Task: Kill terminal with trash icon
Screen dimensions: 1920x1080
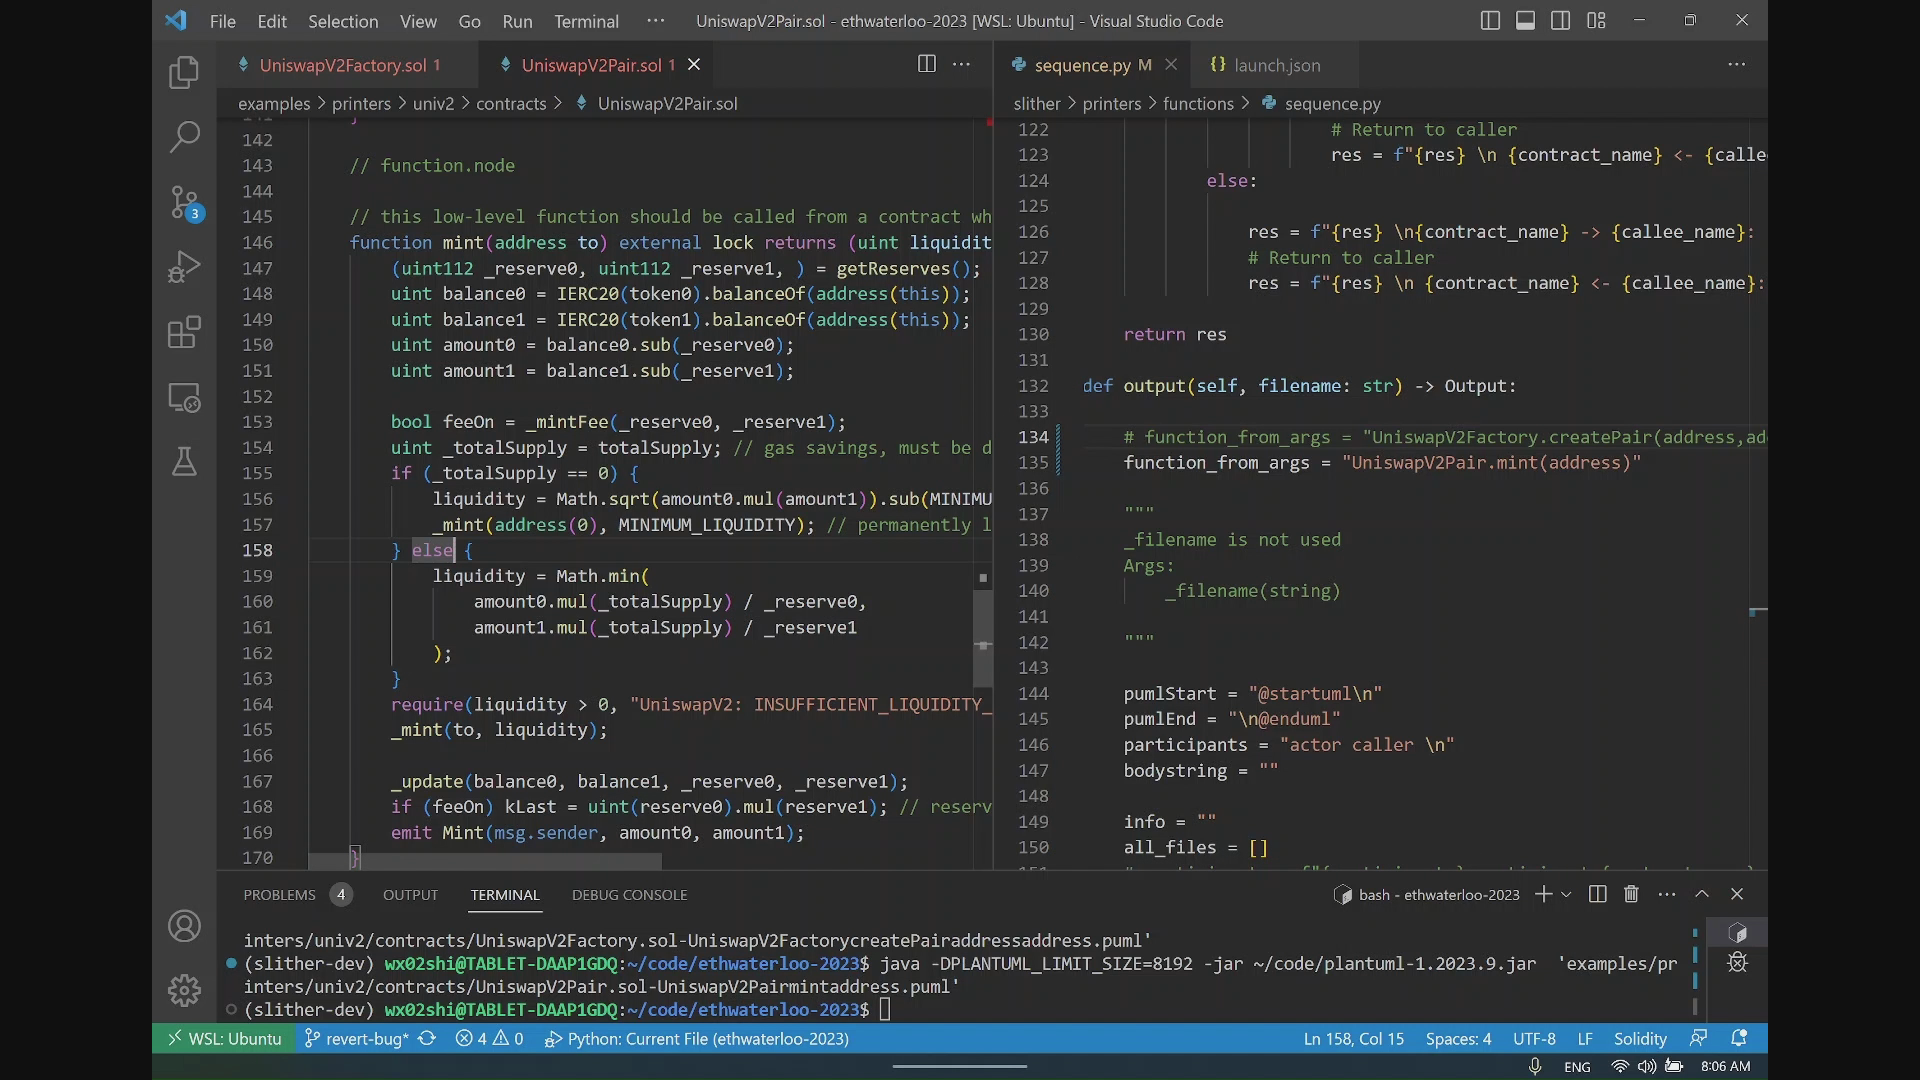Action: click(x=1631, y=894)
